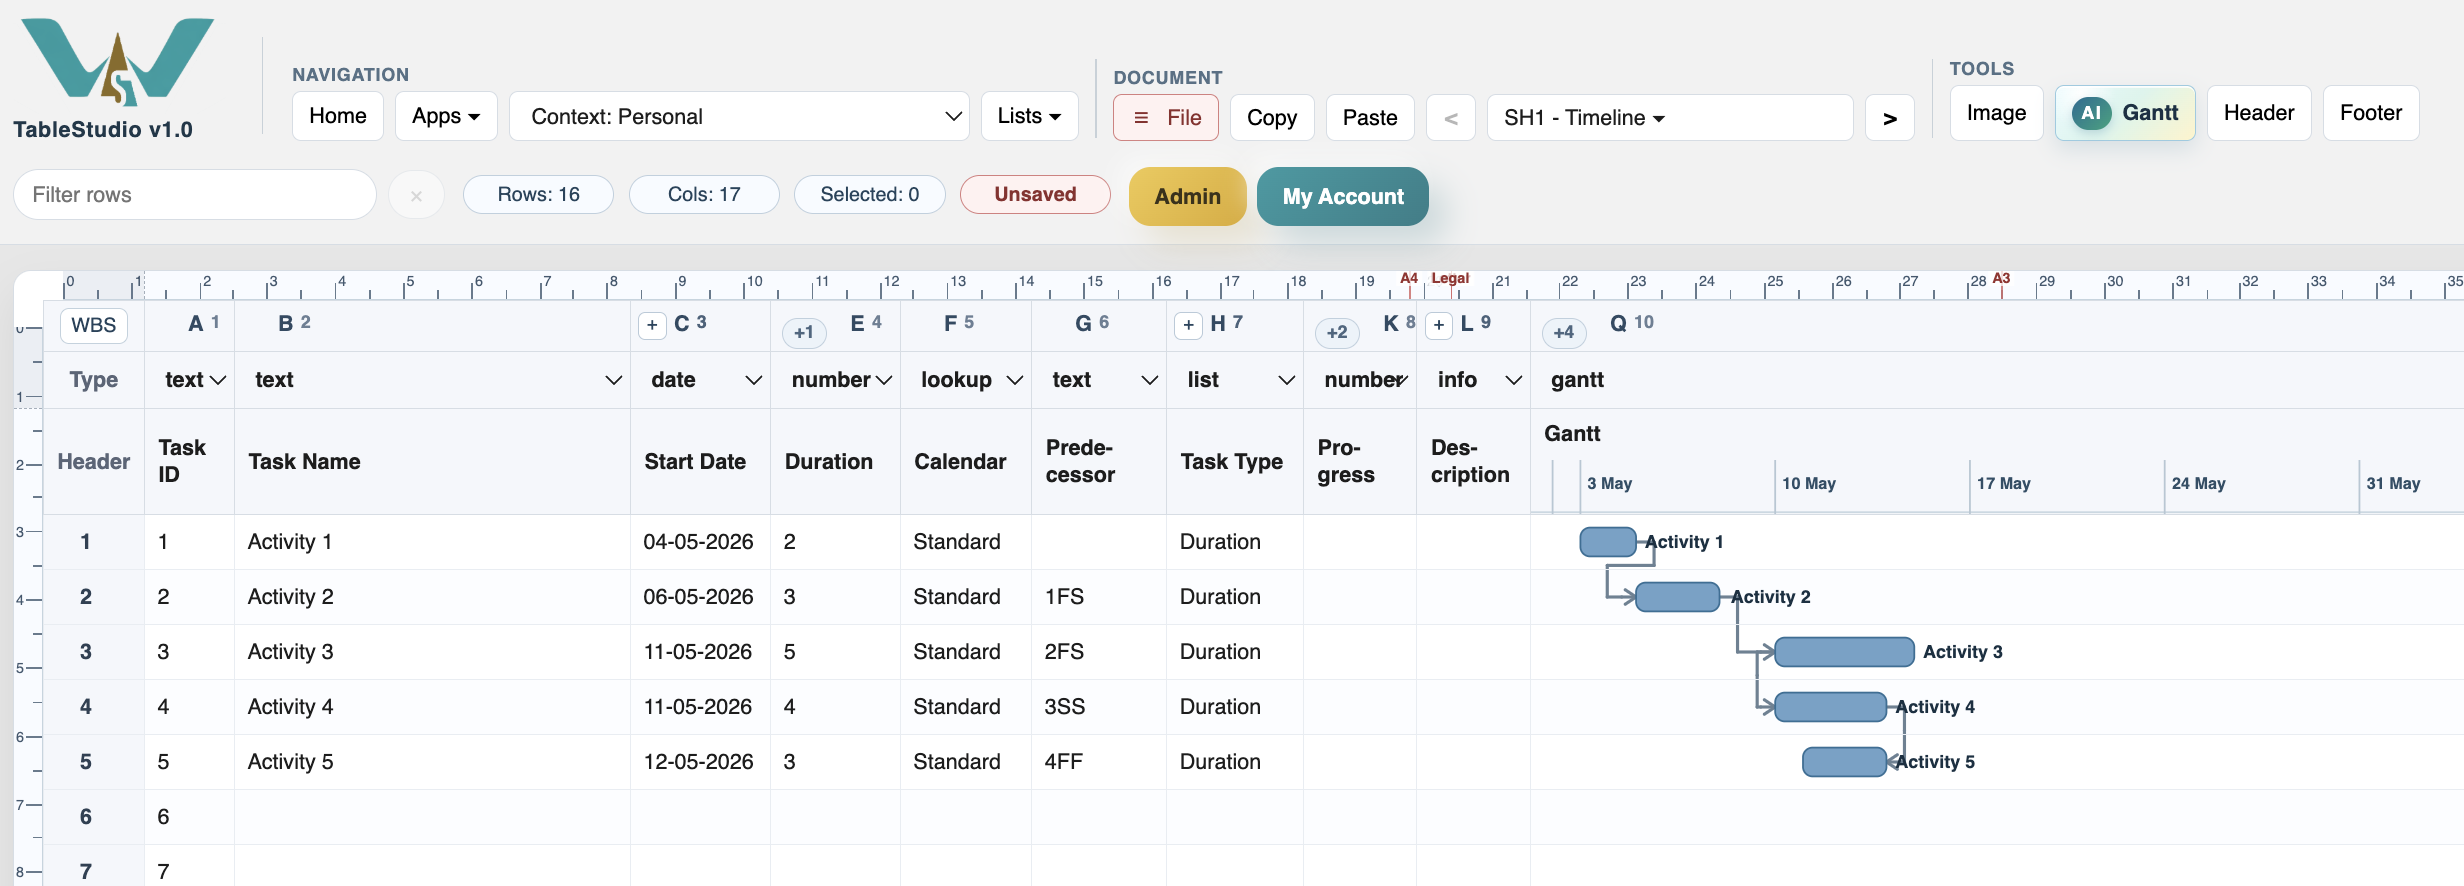Open the Footer tool
The height and width of the screenshot is (886, 2464).
2370,113
